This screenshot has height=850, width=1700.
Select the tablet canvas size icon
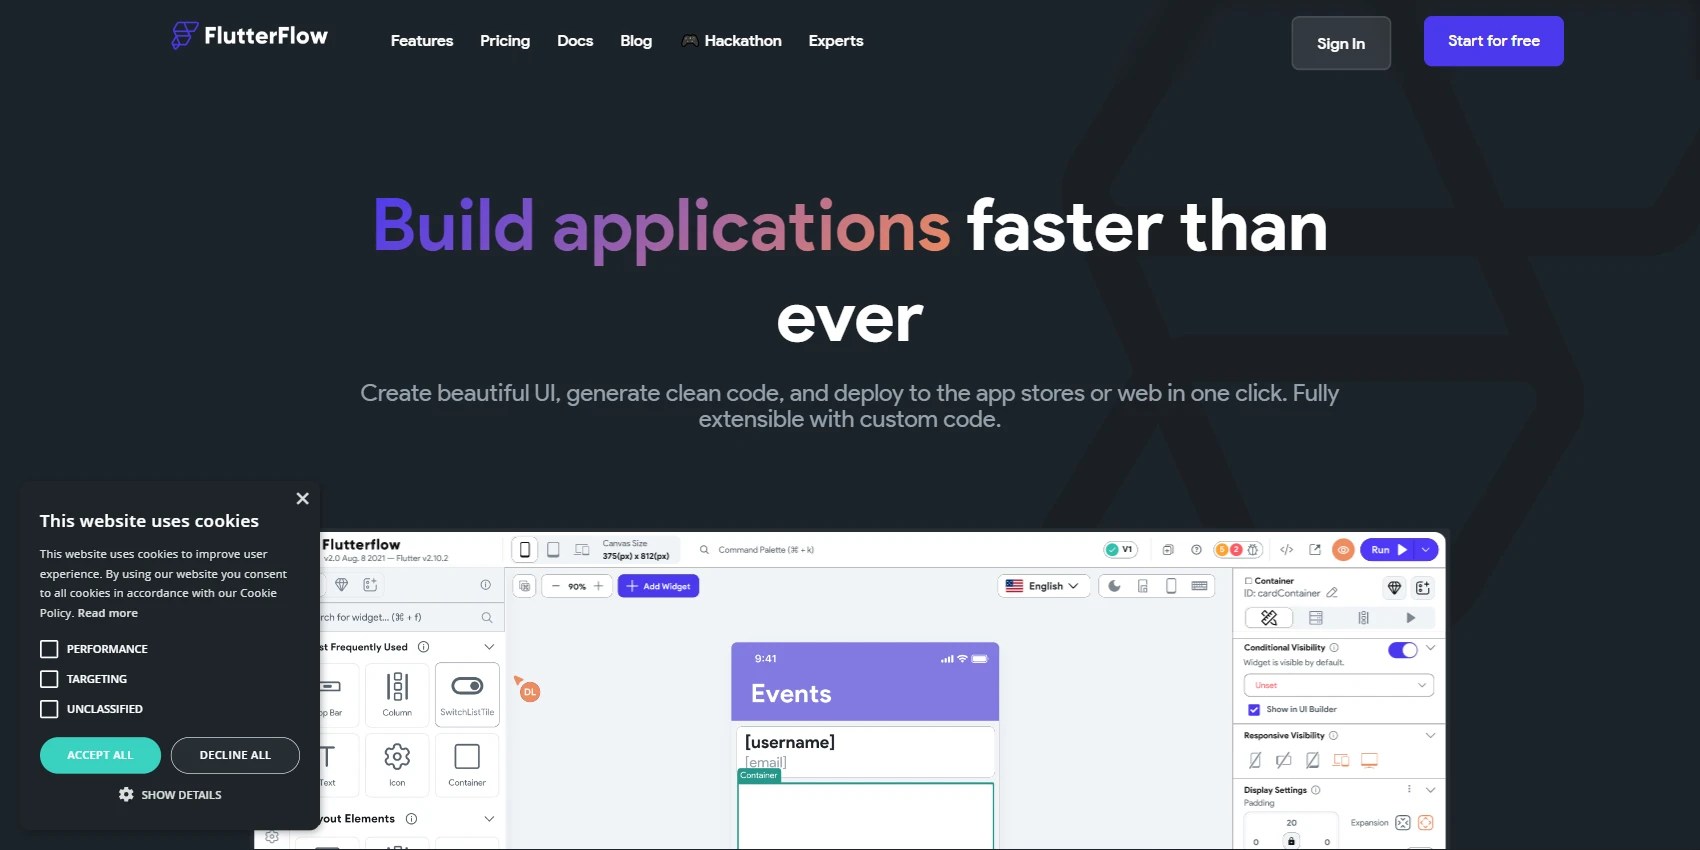pyautogui.click(x=553, y=550)
